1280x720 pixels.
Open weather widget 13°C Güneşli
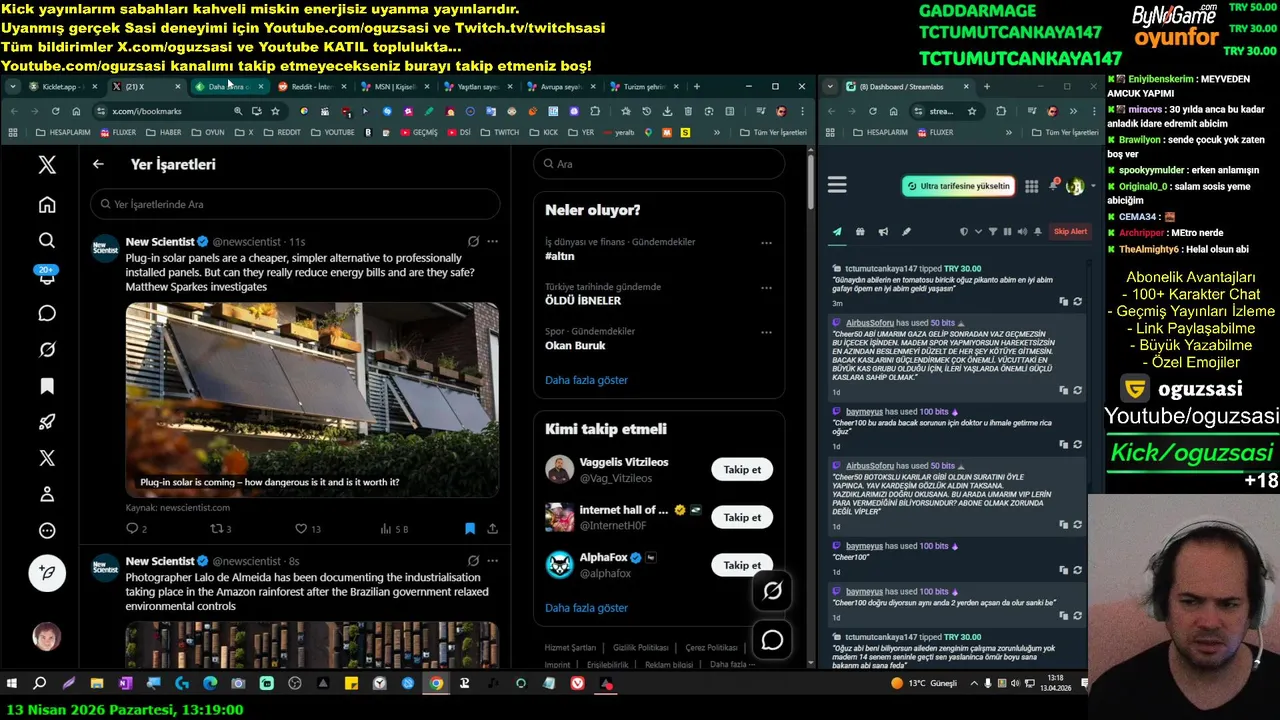click(924, 684)
